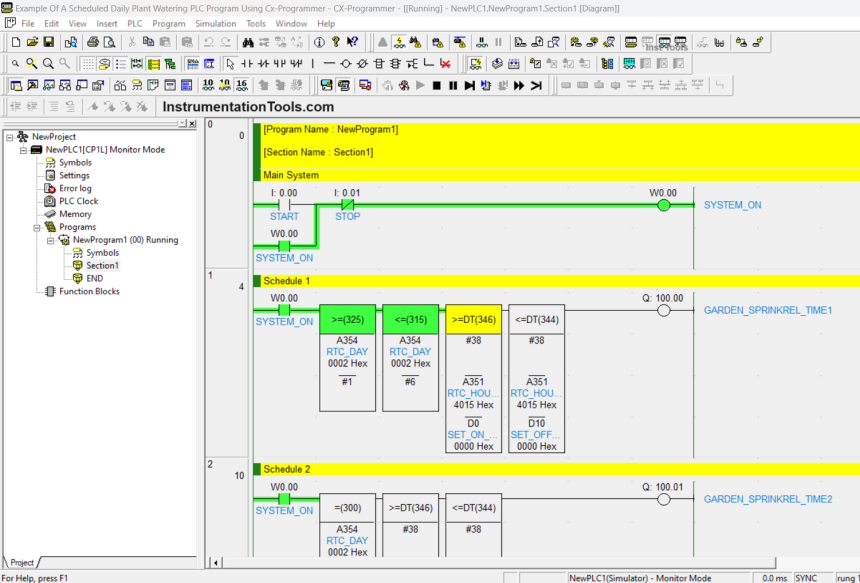The width and height of the screenshot is (860, 583).
Task: Toggle the Output window button
Action: (32, 86)
